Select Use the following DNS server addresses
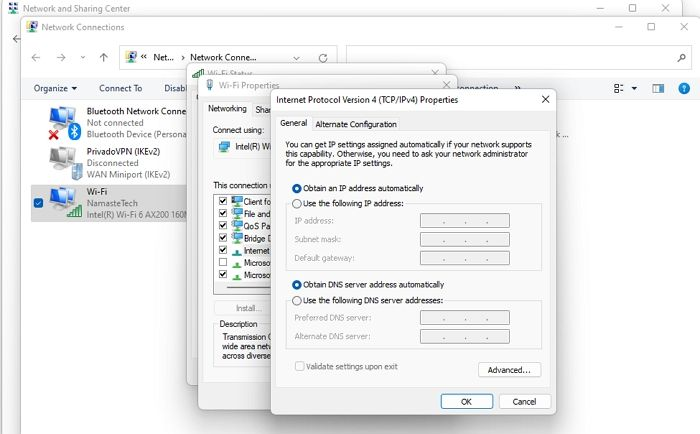This screenshot has height=434, width=700. point(367,300)
